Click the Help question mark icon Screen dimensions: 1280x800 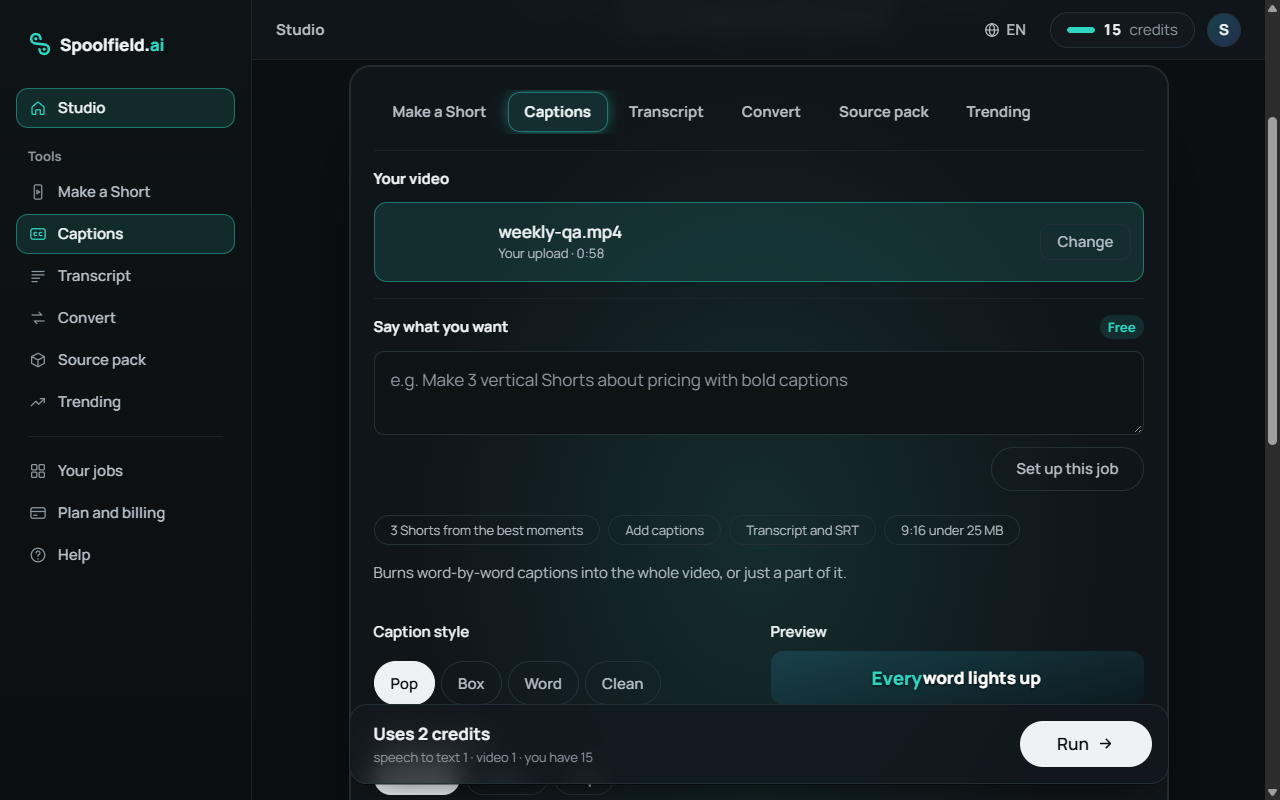38,555
